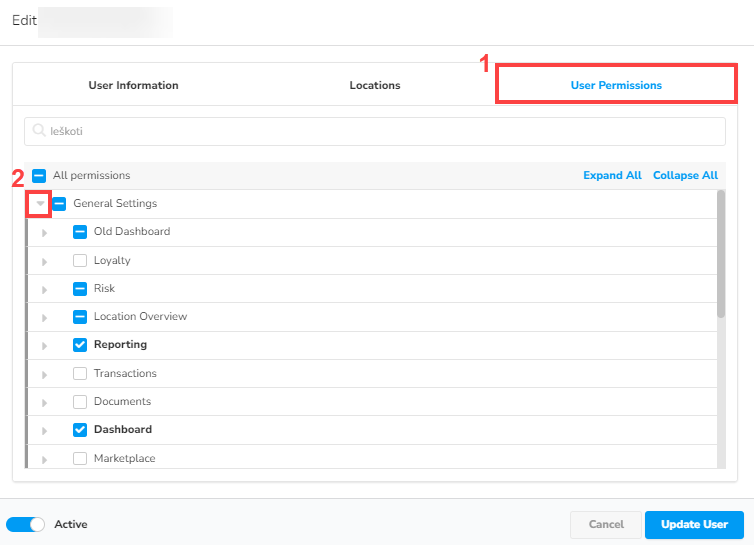Screen dimensions: 754x545
Task: Expand the Risk permissions row
Action: (x=44, y=289)
